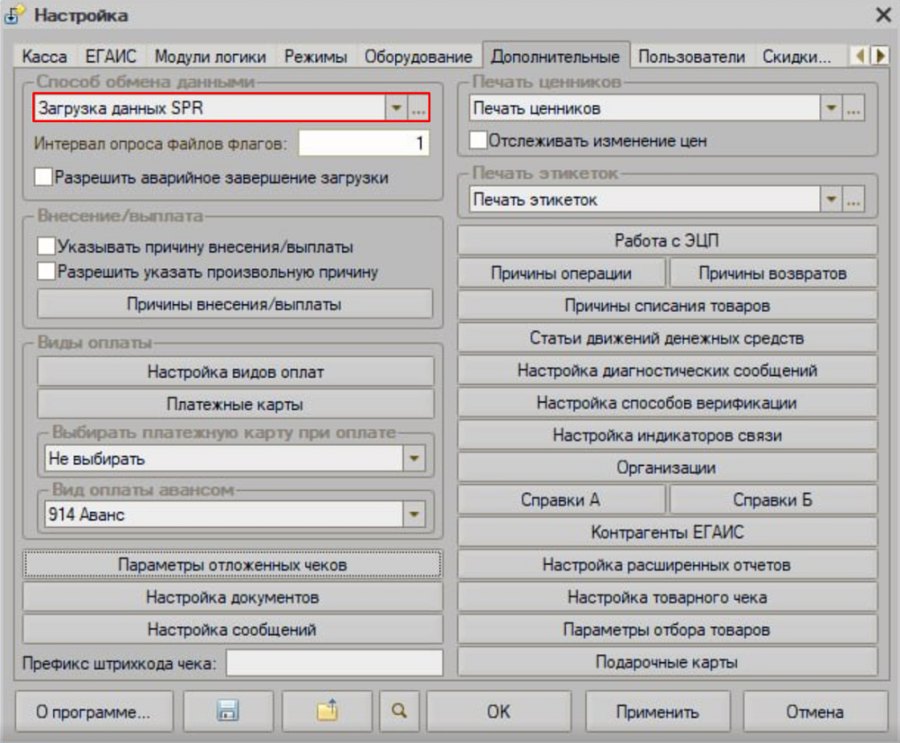Toggle Отслеживать изменение цен checkbox
The image size is (900, 743).
point(478,140)
